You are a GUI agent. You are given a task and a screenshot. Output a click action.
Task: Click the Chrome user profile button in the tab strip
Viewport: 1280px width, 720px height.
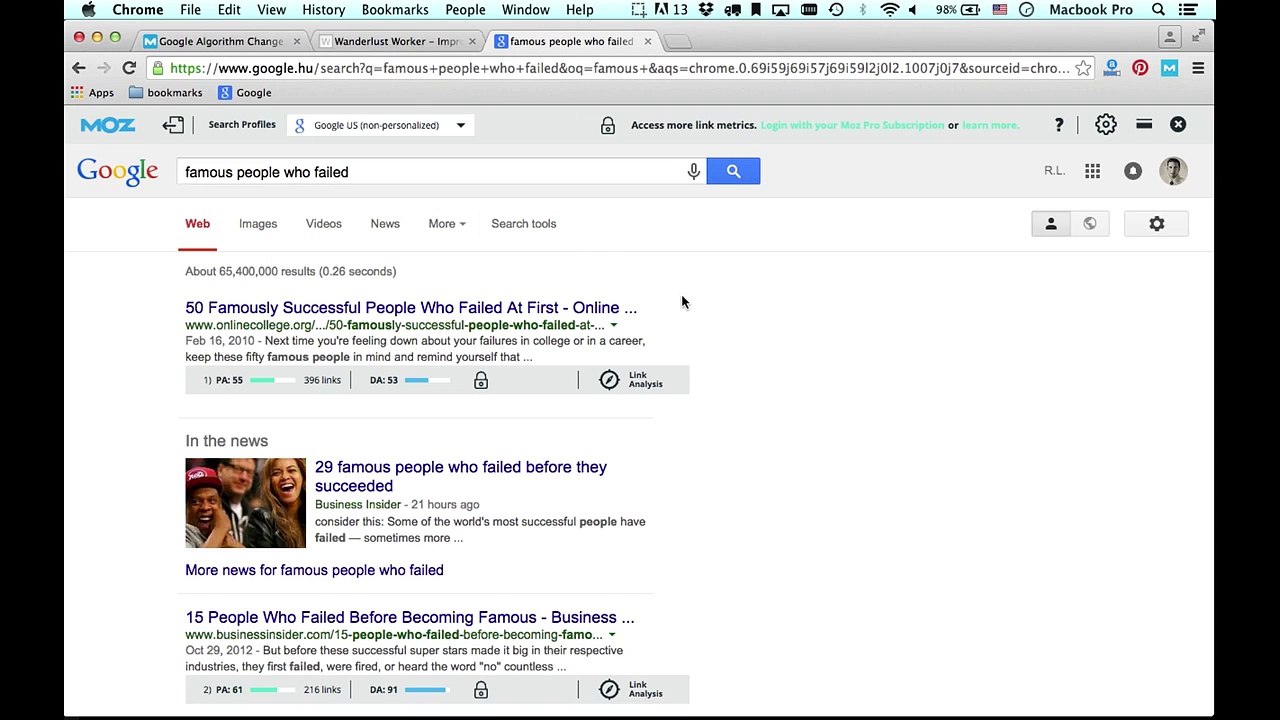click(1169, 37)
